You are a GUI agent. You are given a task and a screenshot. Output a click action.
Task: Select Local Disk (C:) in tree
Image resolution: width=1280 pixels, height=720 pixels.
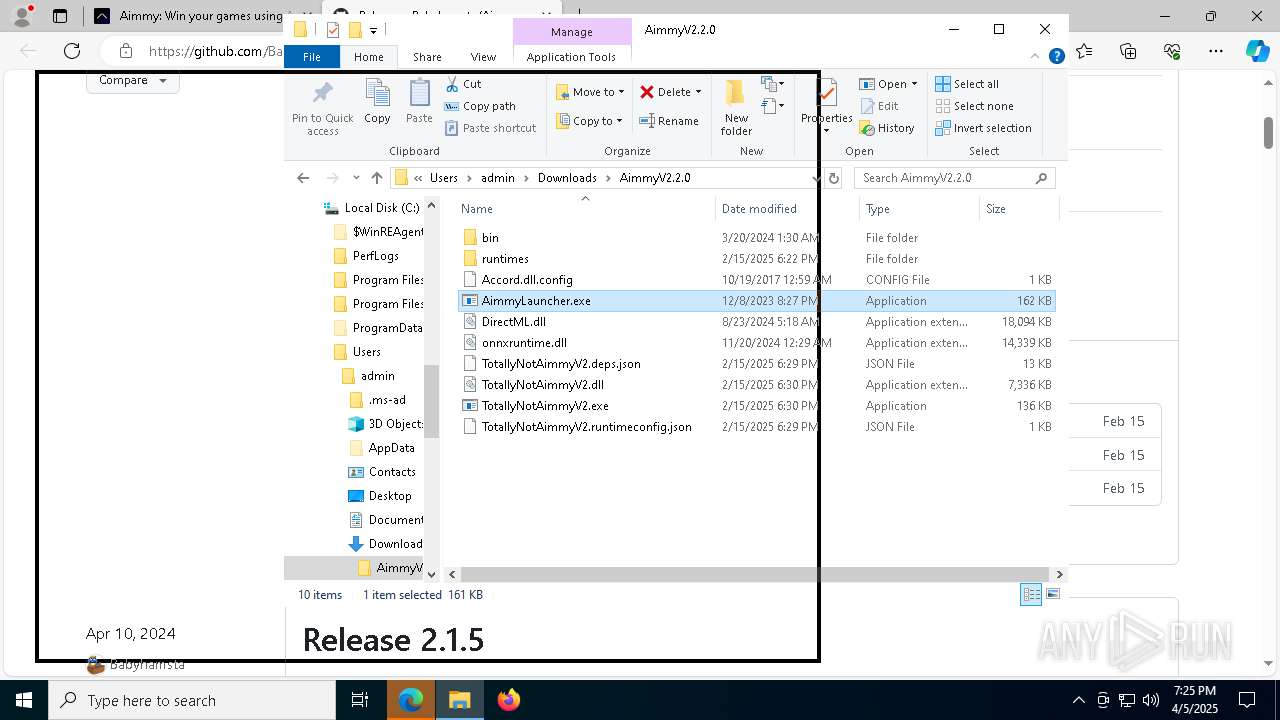click(x=371, y=208)
